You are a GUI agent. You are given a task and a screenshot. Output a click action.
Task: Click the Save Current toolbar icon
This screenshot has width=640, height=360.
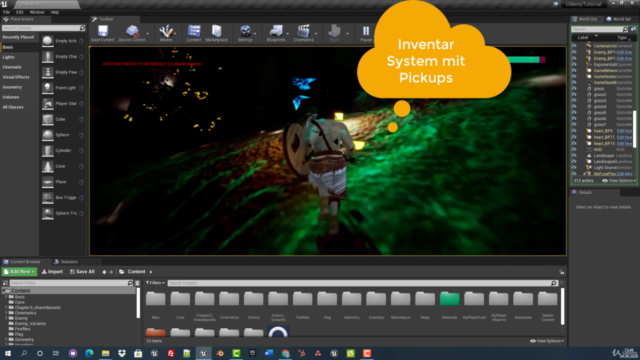(x=102, y=31)
